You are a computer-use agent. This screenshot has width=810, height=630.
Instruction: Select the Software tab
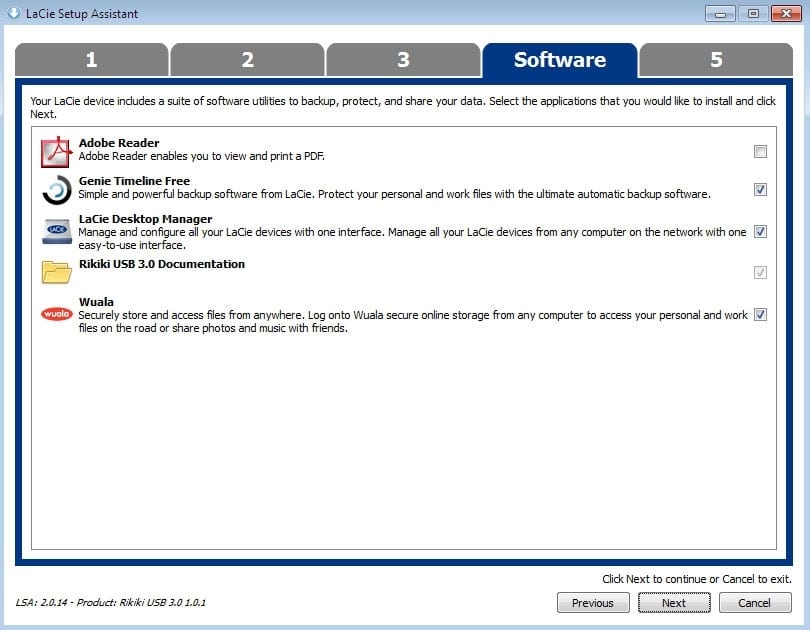point(559,60)
